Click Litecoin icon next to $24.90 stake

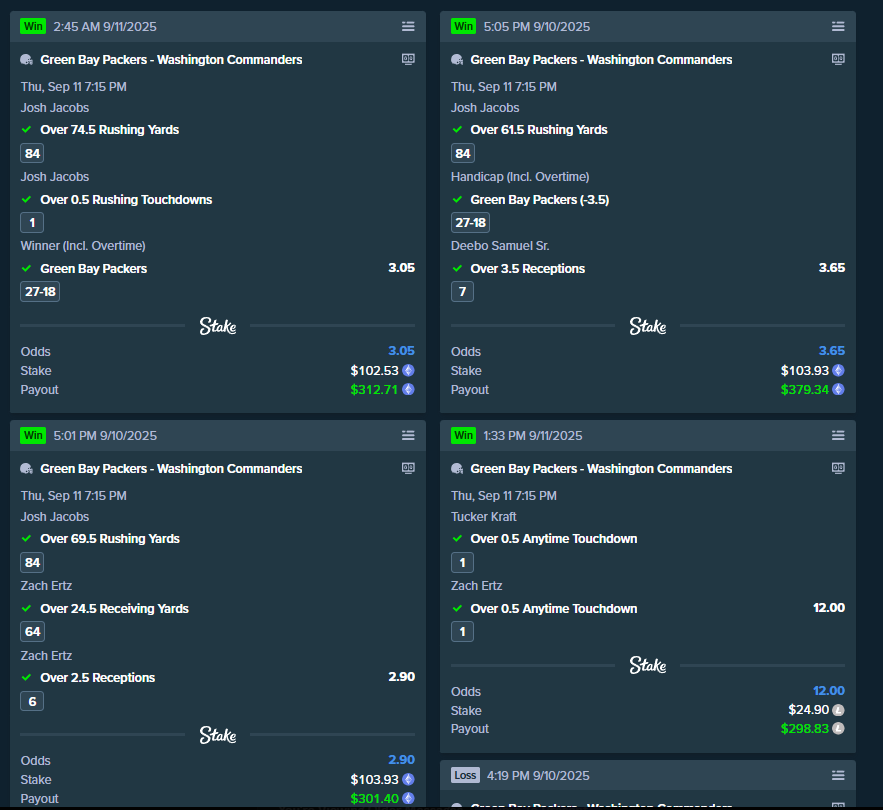coord(839,710)
